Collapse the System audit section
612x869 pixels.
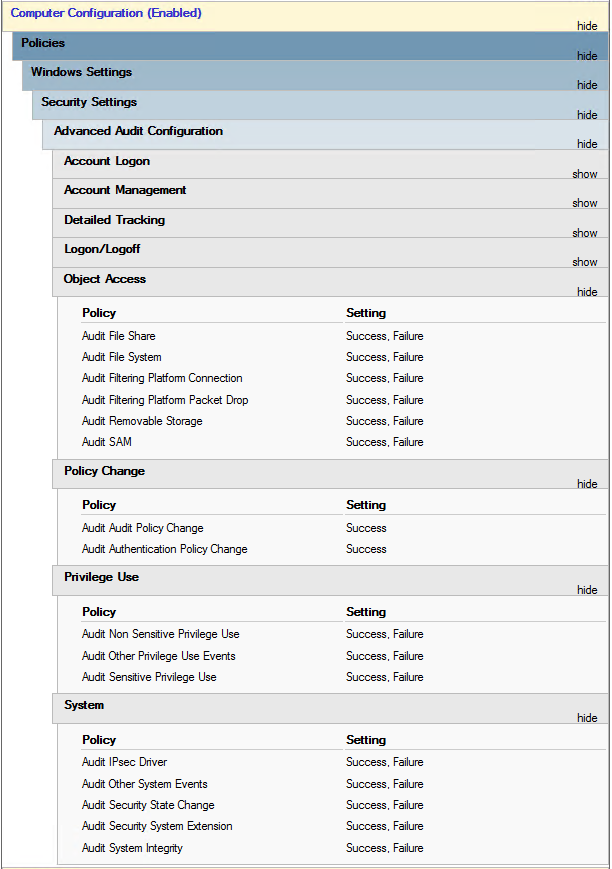587,718
